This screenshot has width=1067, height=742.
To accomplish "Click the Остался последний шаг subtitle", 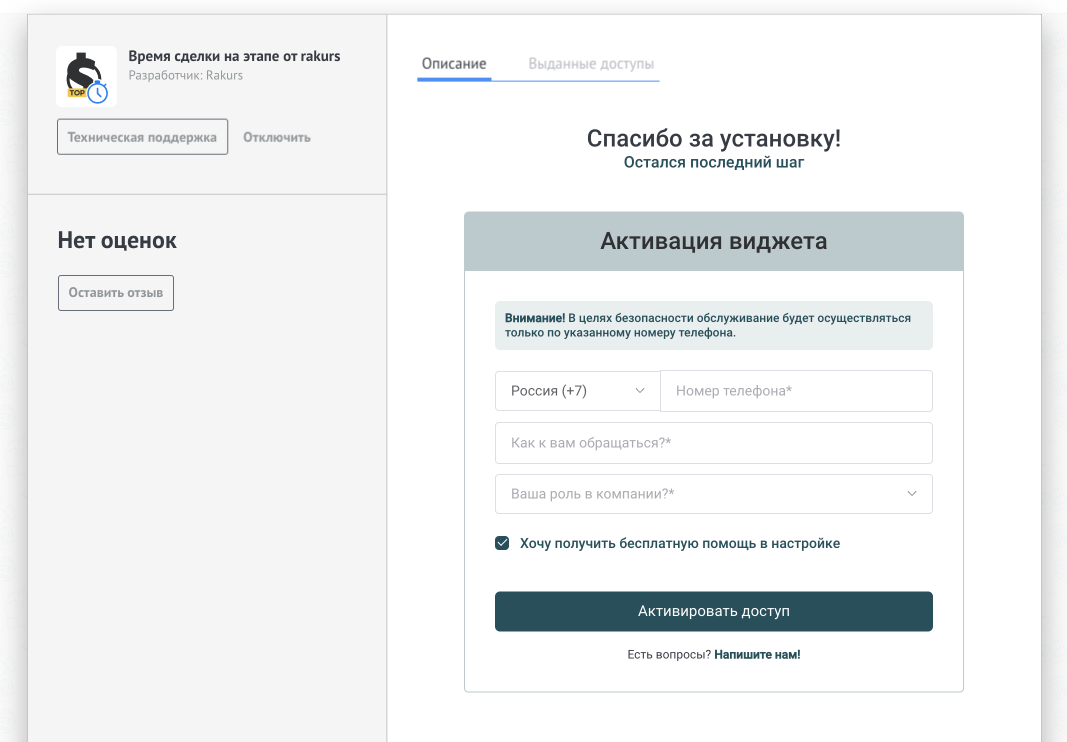I will pos(714,163).
